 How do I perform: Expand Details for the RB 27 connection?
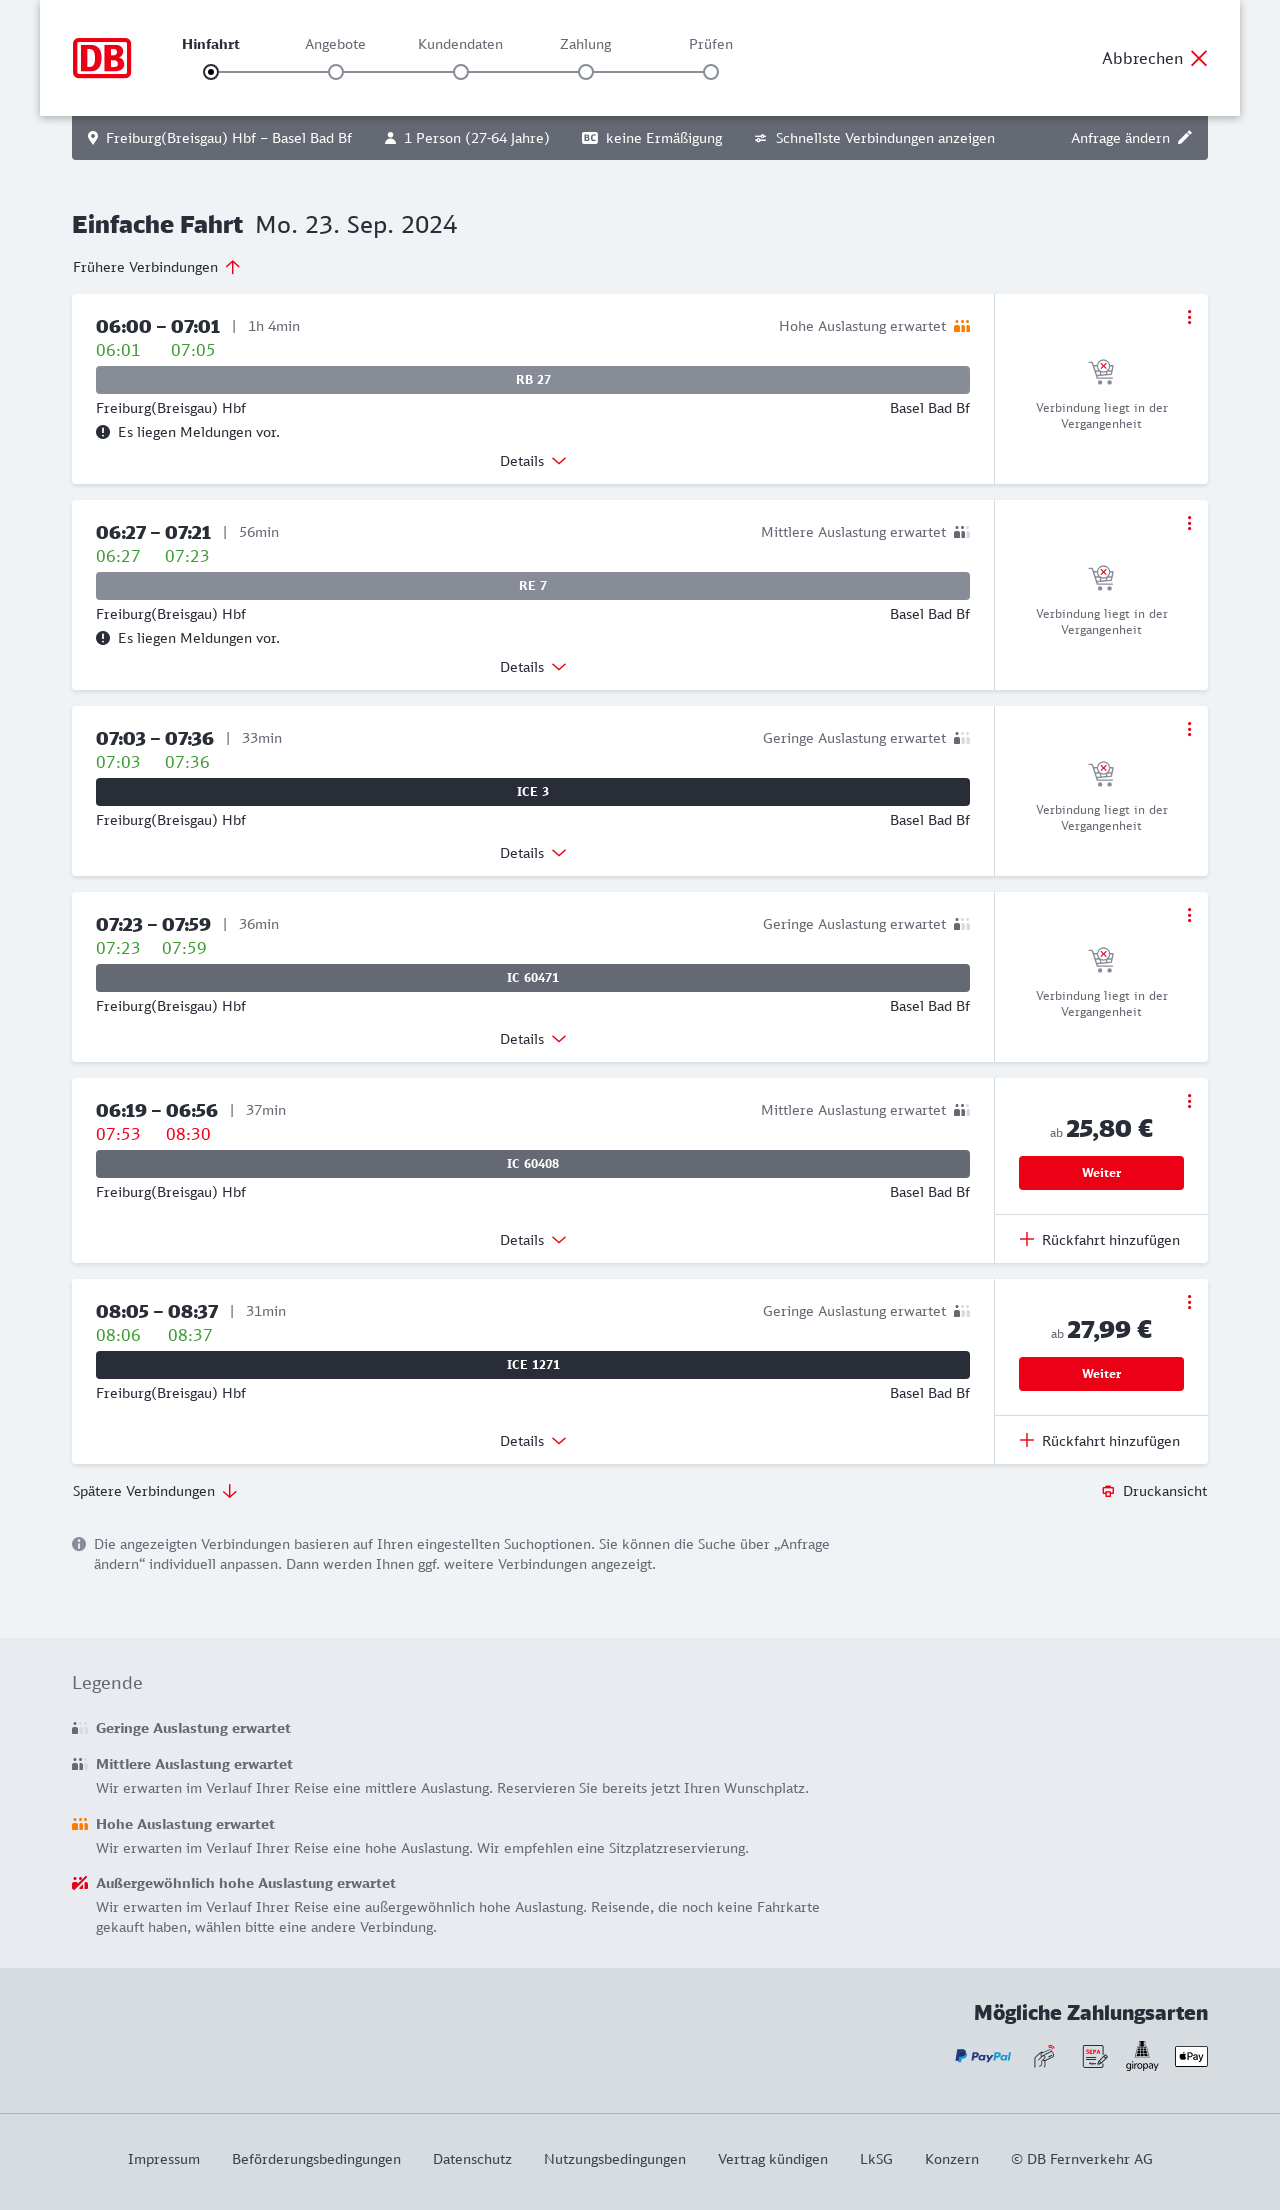point(533,461)
